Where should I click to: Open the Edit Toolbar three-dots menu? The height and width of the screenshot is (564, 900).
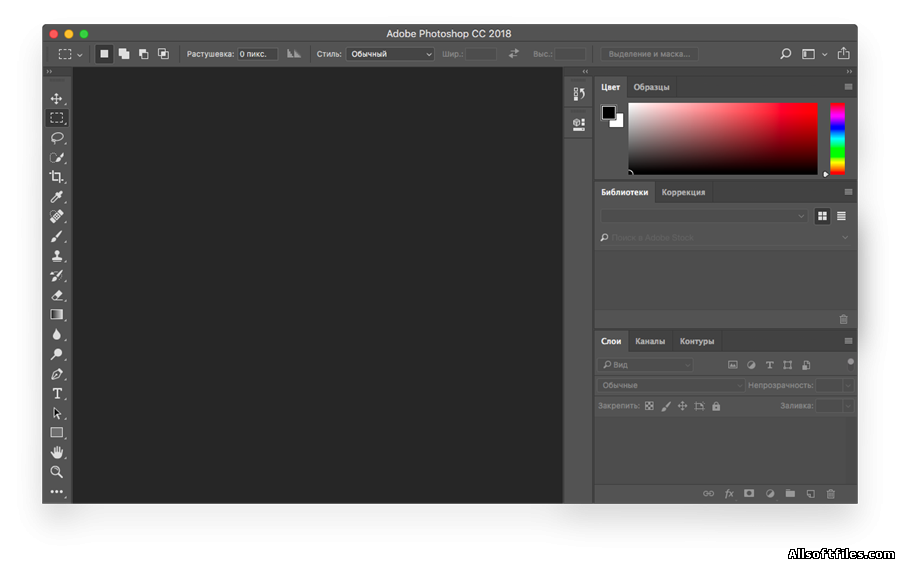(x=56, y=492)
